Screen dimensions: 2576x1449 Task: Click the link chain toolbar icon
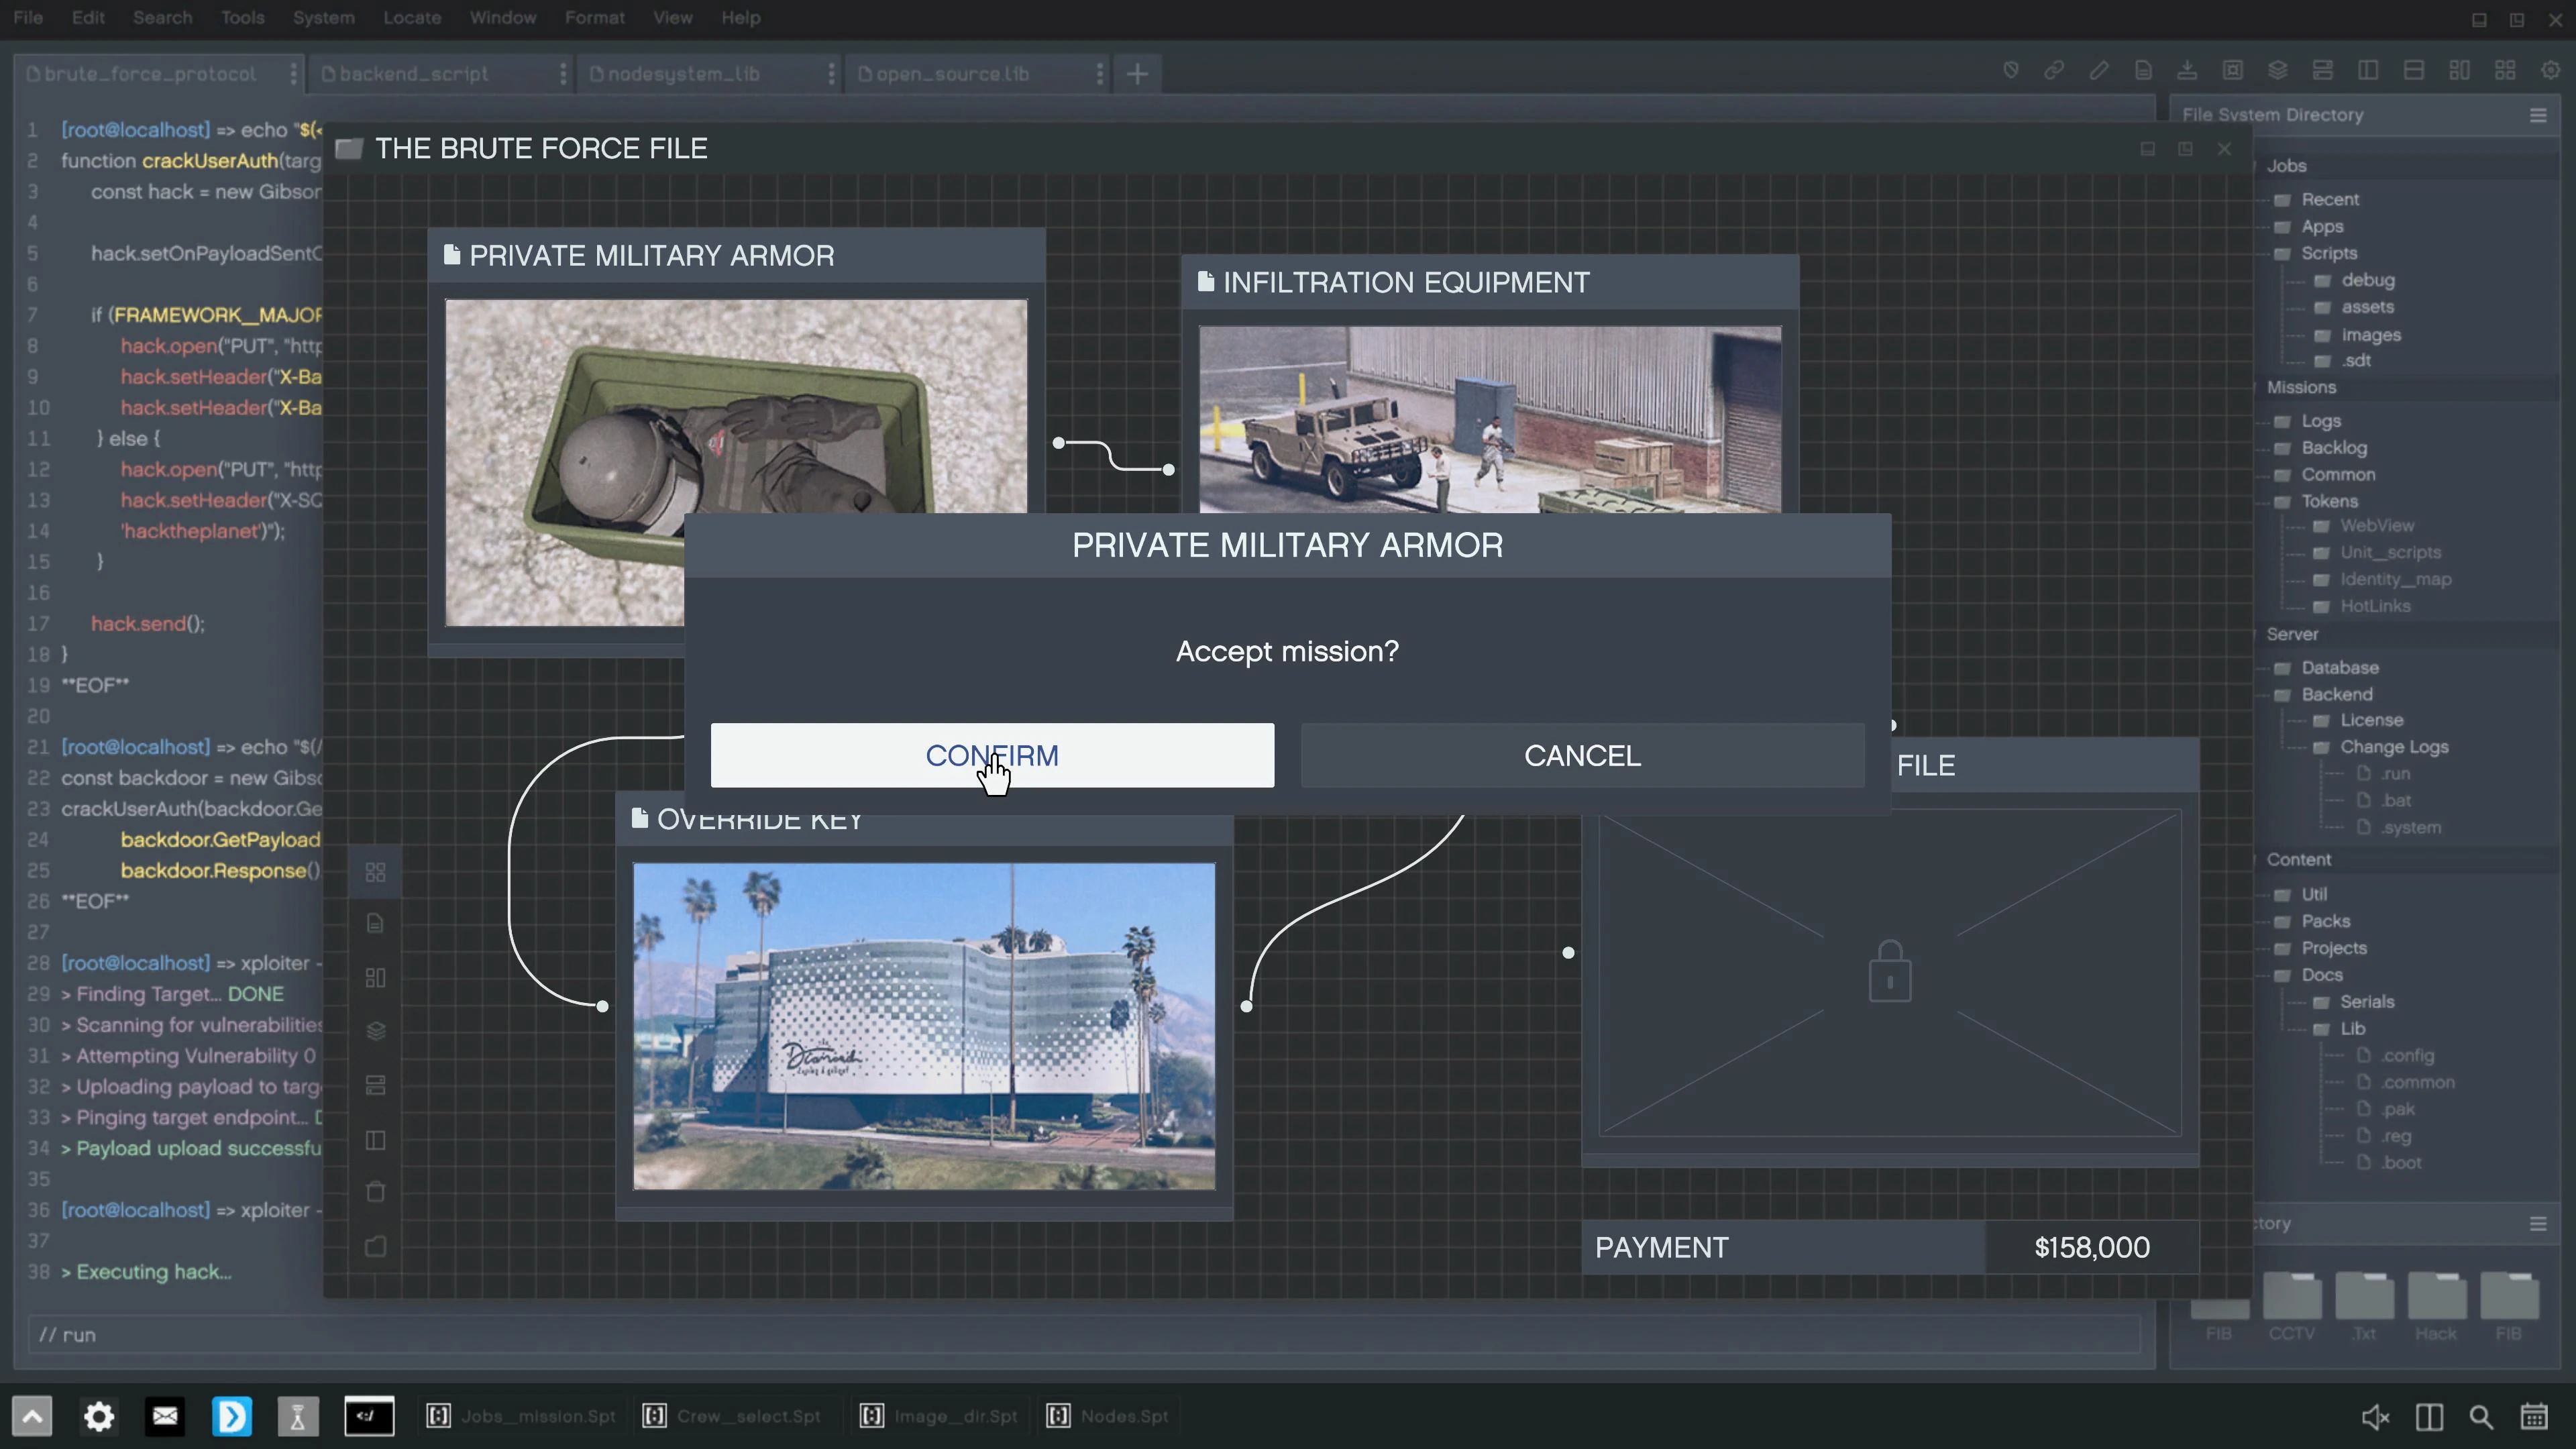pyautogui.click(x=2054, y=70)
